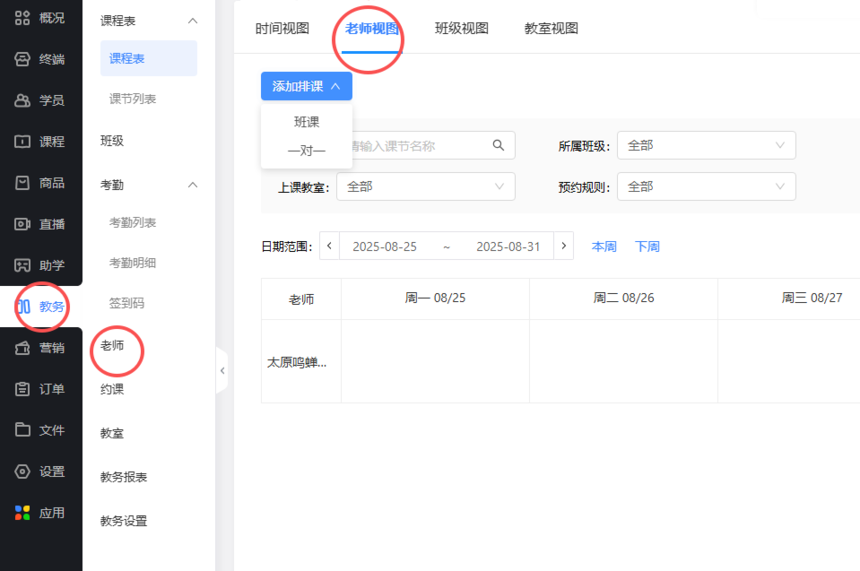Click the 周三 08/27 column header
This screenshot has width=860, height=571.
click(x=812, y=298)
